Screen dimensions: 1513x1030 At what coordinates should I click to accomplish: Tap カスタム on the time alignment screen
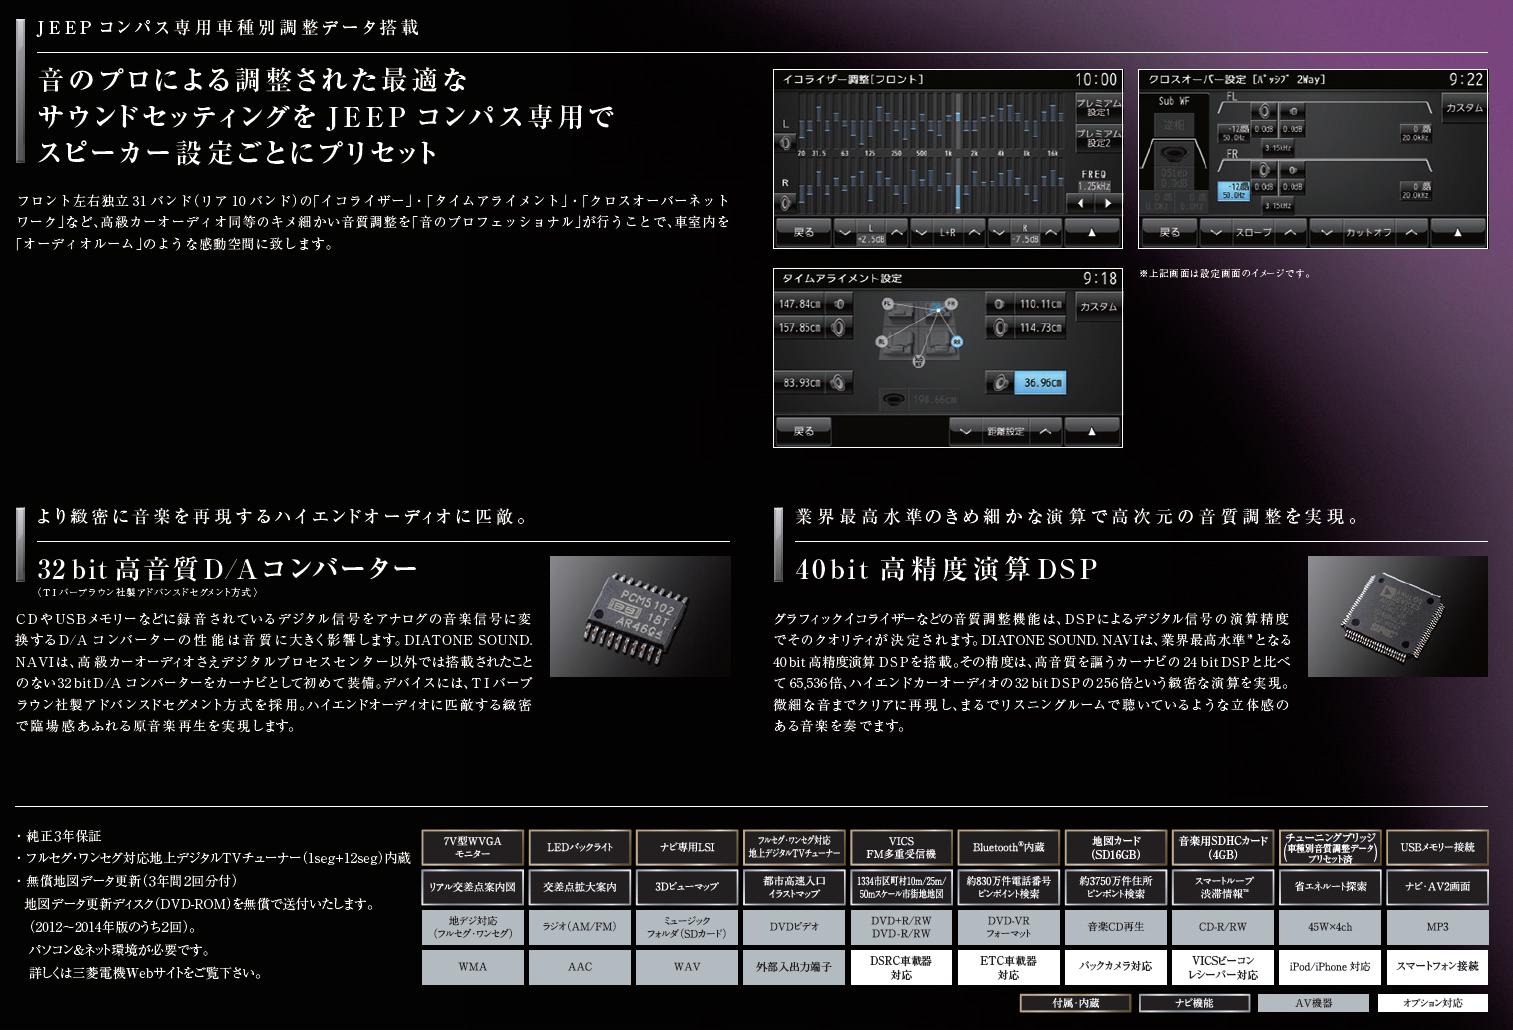1099,307
